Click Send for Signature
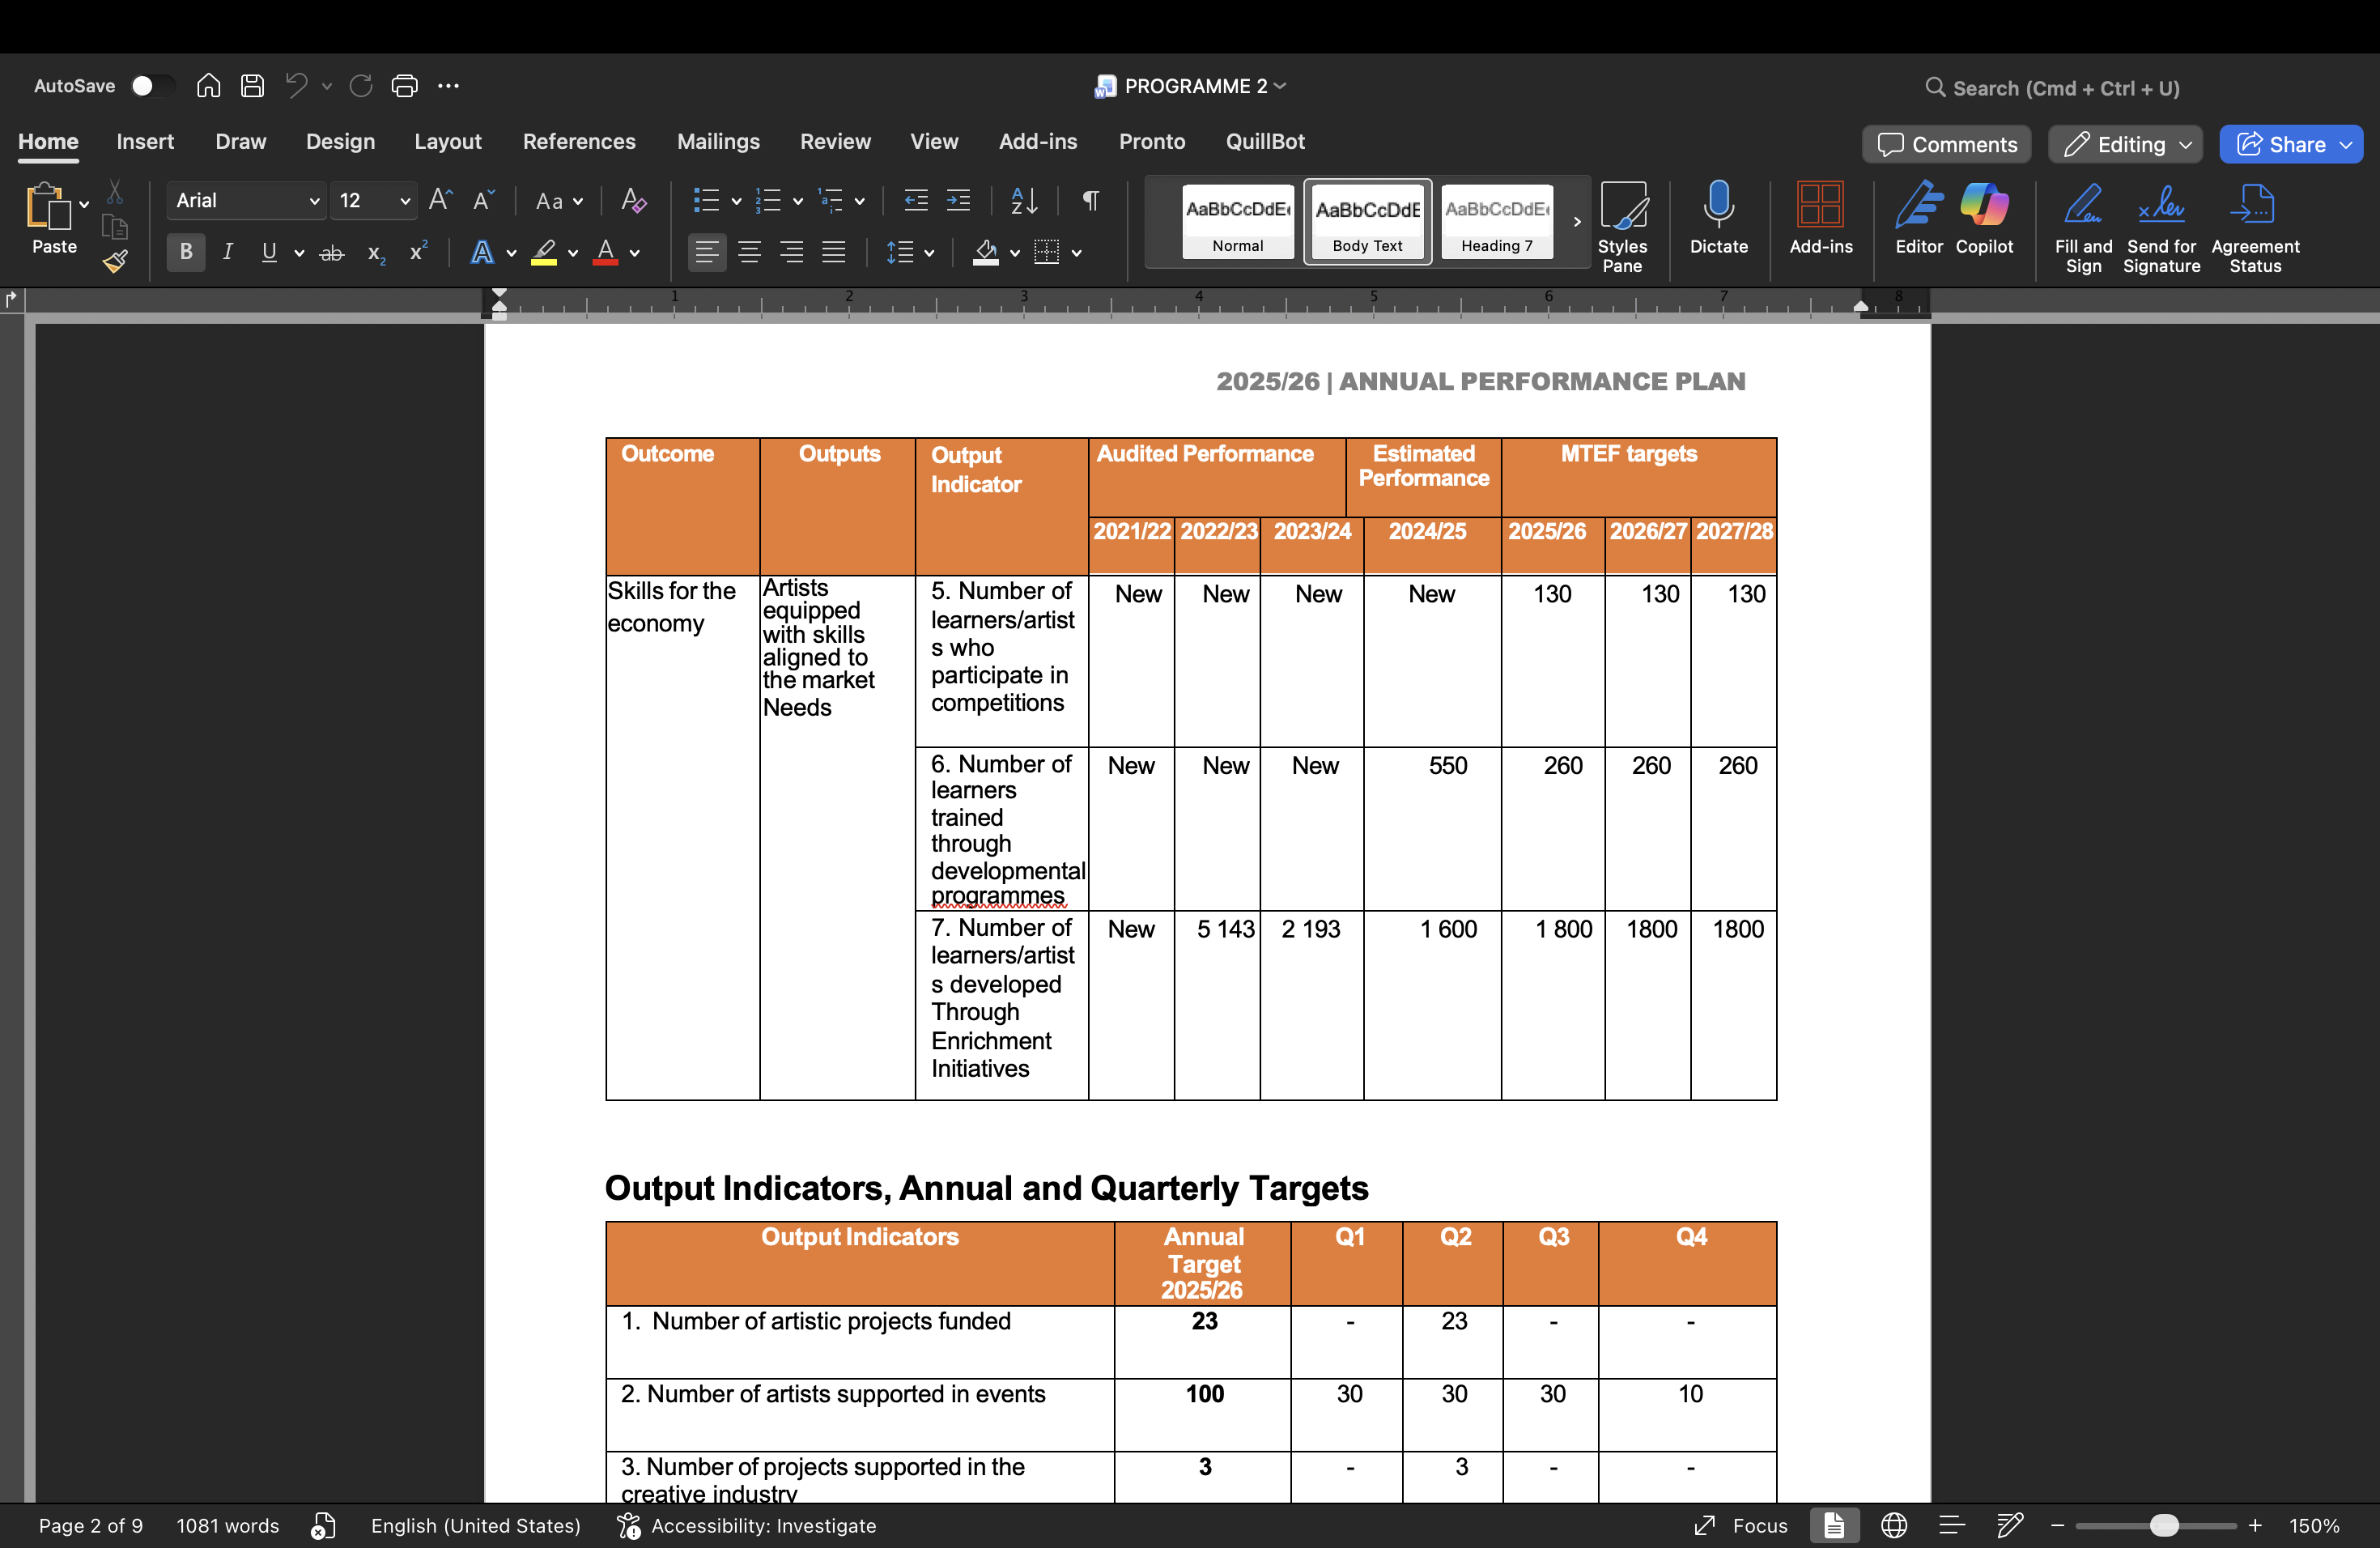Screen dimensions: 2380x1548 (2162, 227)
